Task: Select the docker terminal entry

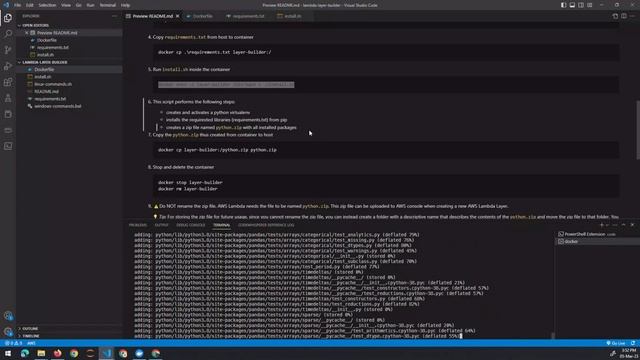Action: 597,242
